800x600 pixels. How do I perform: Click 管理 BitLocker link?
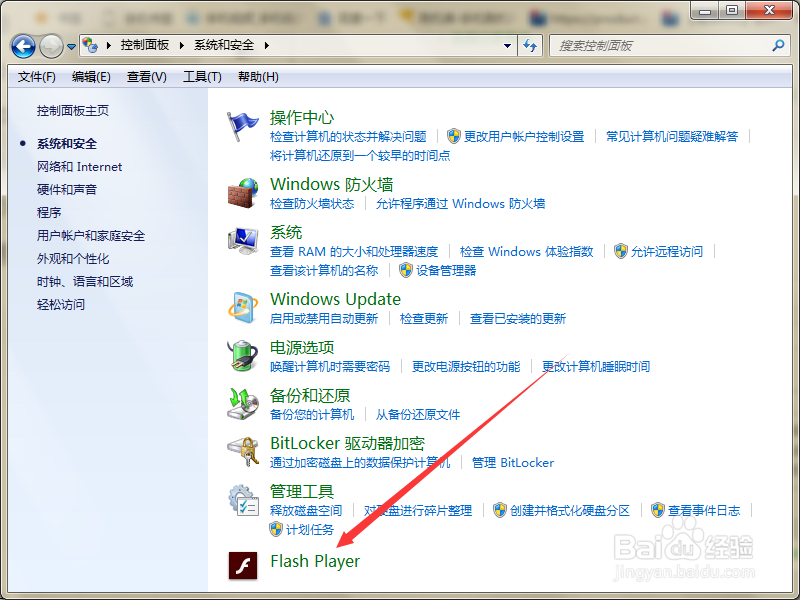coord(513,462)
